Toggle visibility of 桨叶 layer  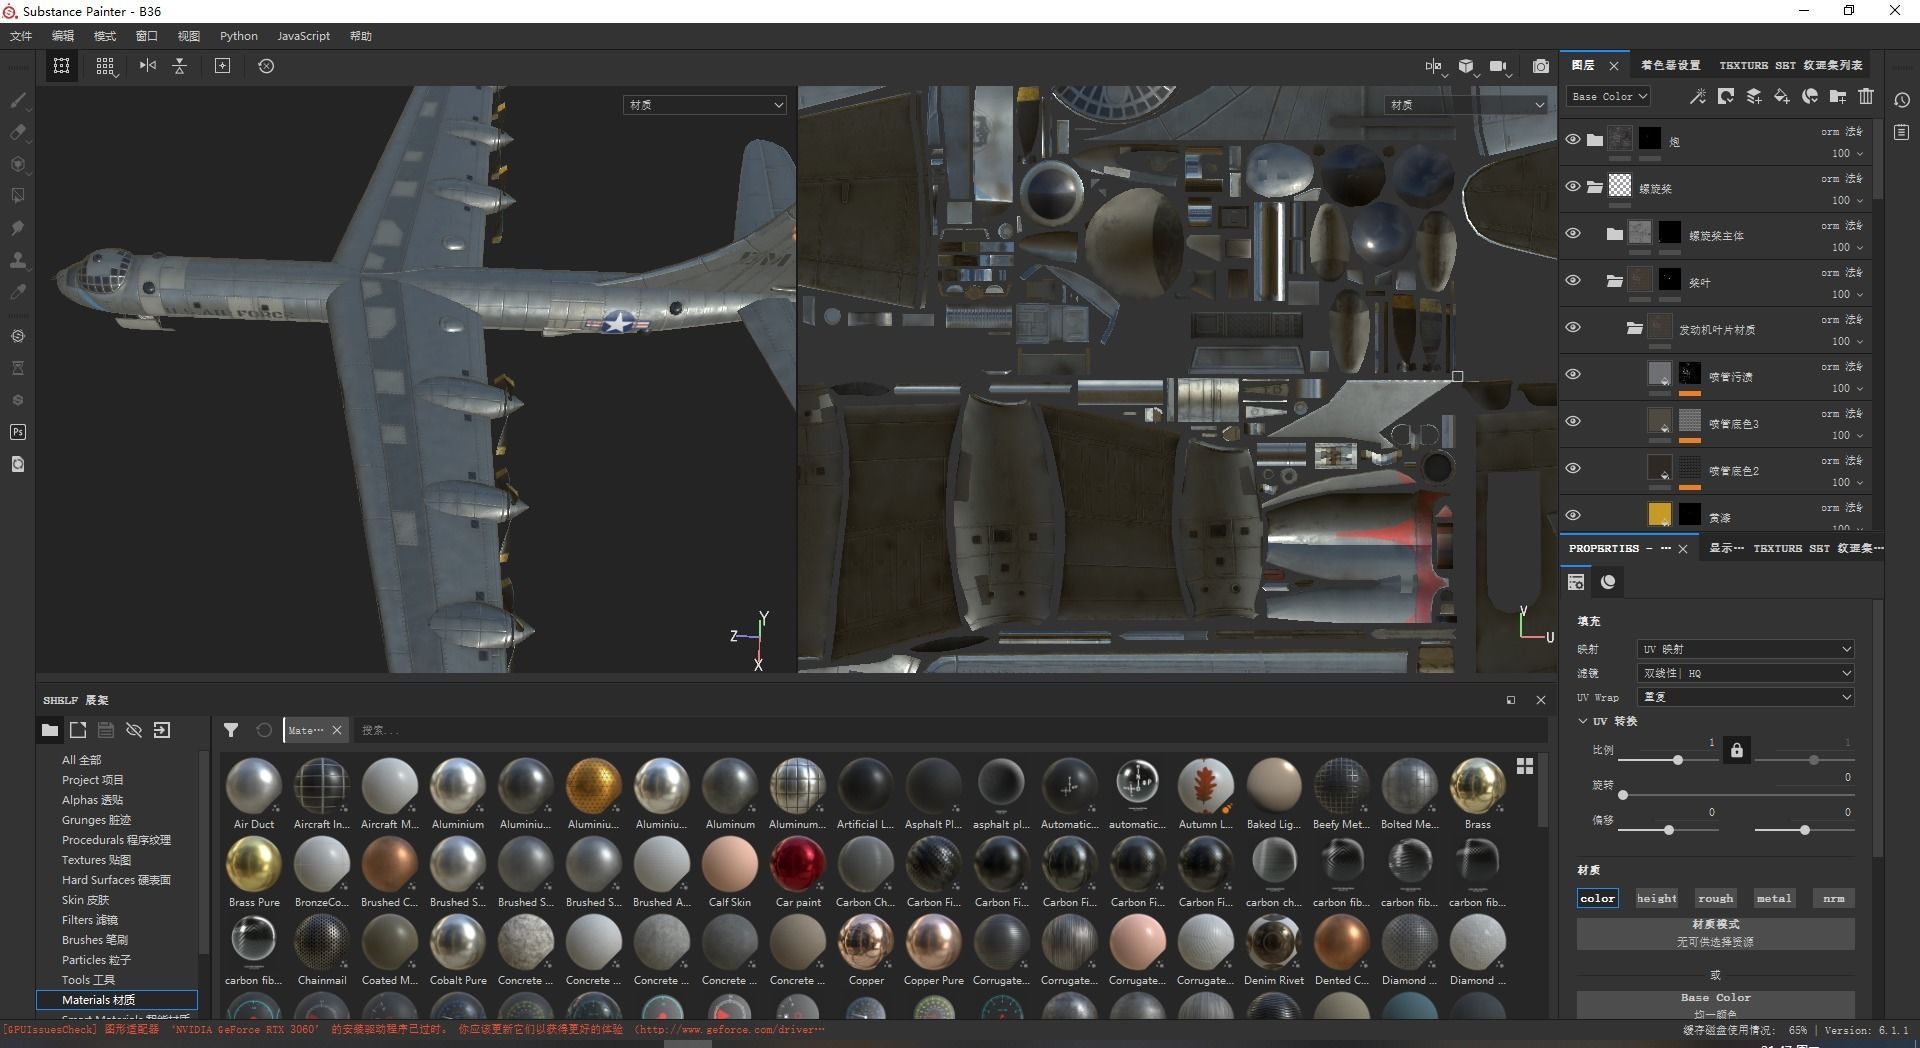(1573, 281)
